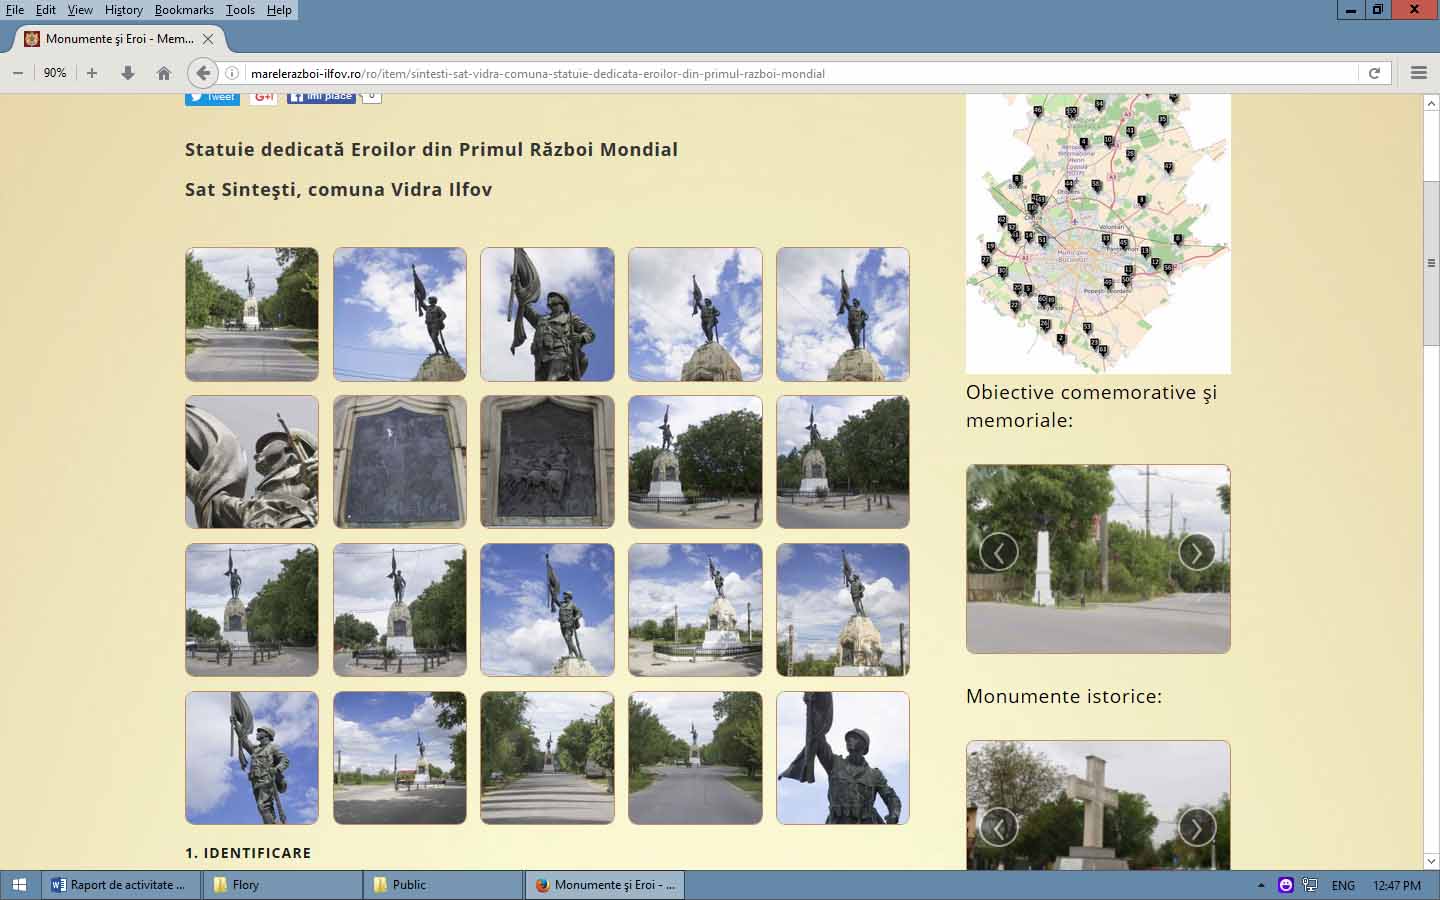Open the Bookmarks menu
The image size is (1440, 900).
pos(184,10)
